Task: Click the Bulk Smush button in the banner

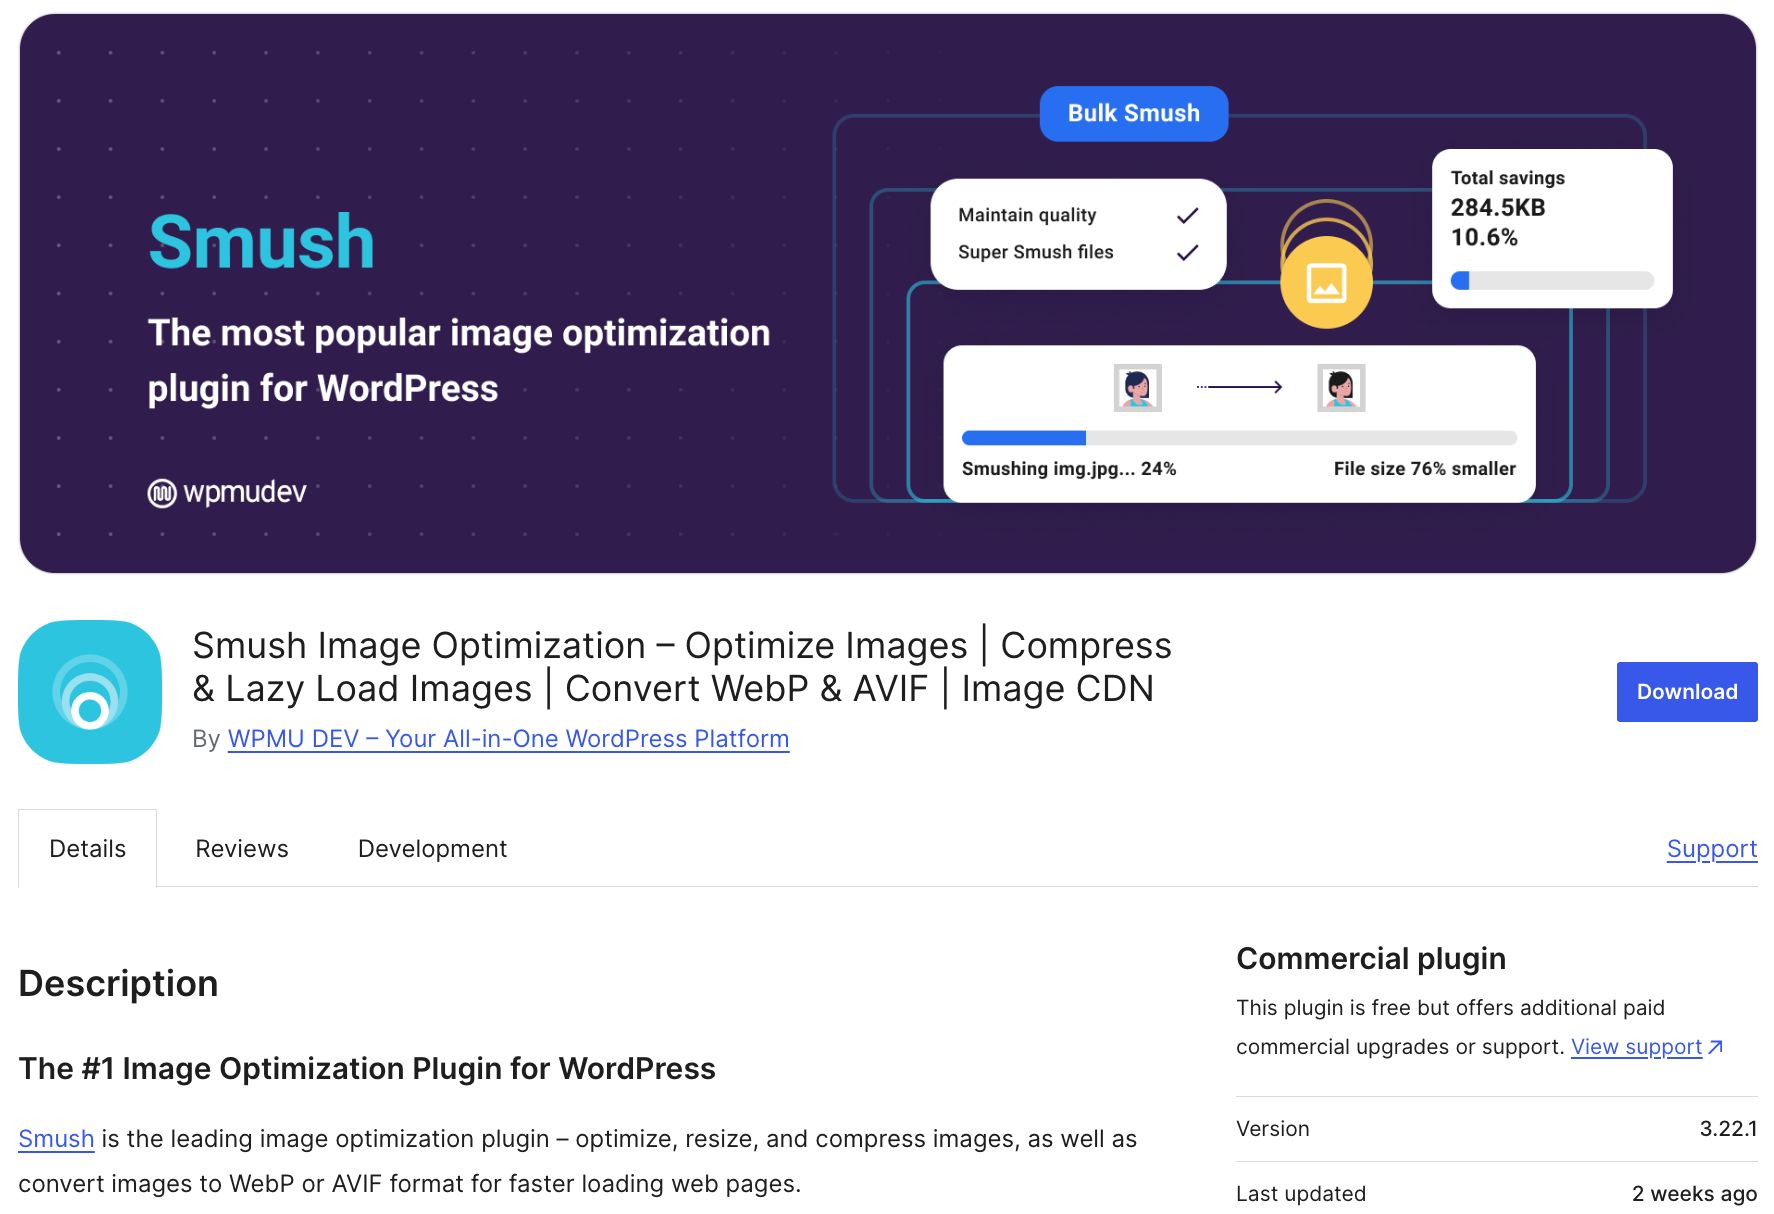Action: tap(1133, 113)
